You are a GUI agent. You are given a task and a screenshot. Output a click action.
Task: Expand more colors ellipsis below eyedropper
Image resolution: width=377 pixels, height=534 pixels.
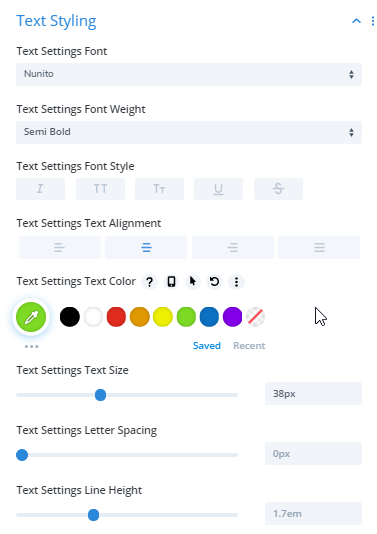tap(31, 346)
